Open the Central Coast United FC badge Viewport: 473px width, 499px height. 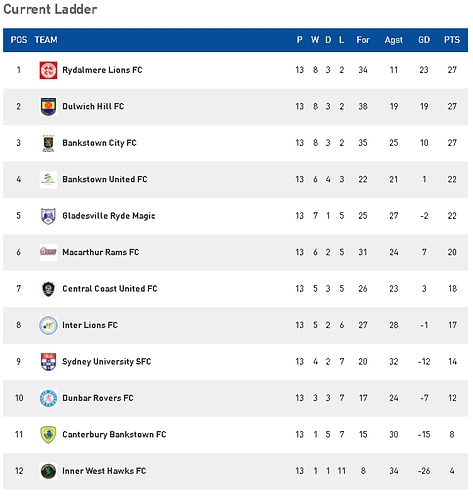point(48,289)
